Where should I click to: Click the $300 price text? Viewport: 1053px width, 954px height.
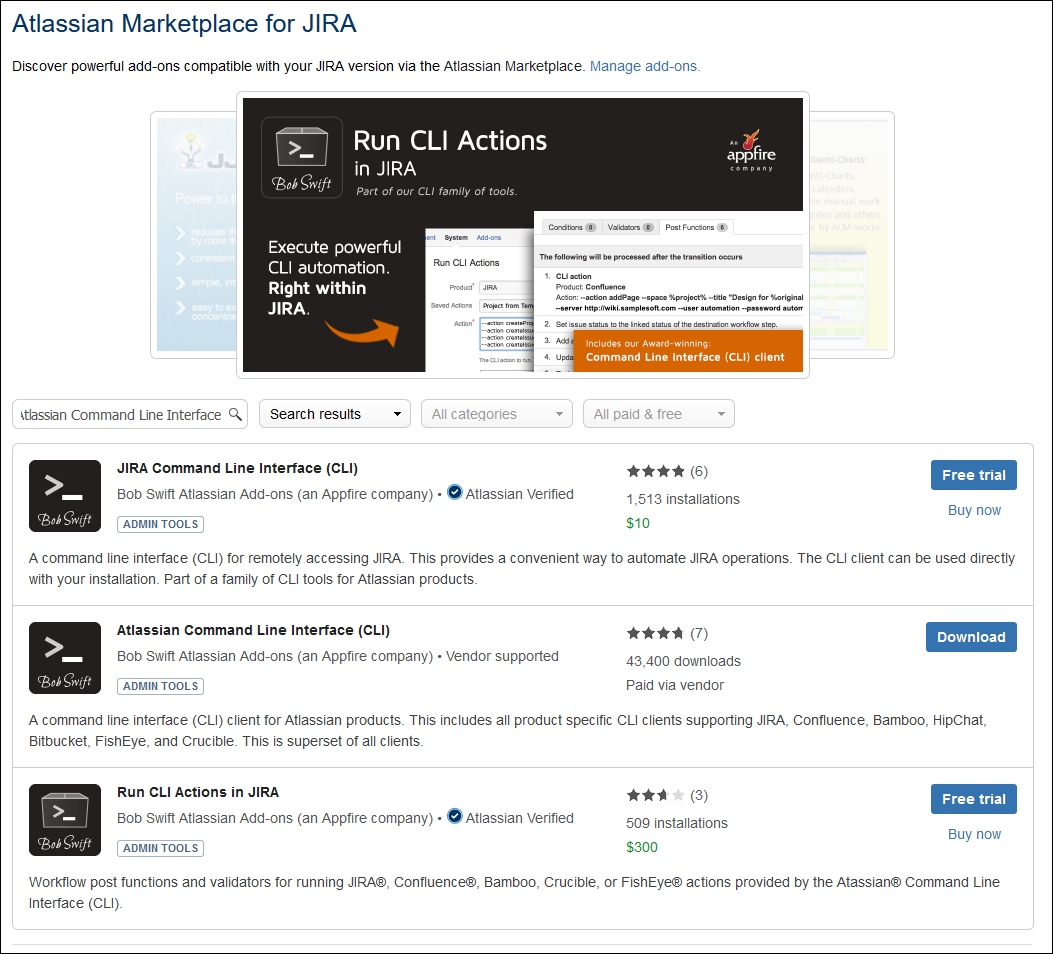point(642,847)
